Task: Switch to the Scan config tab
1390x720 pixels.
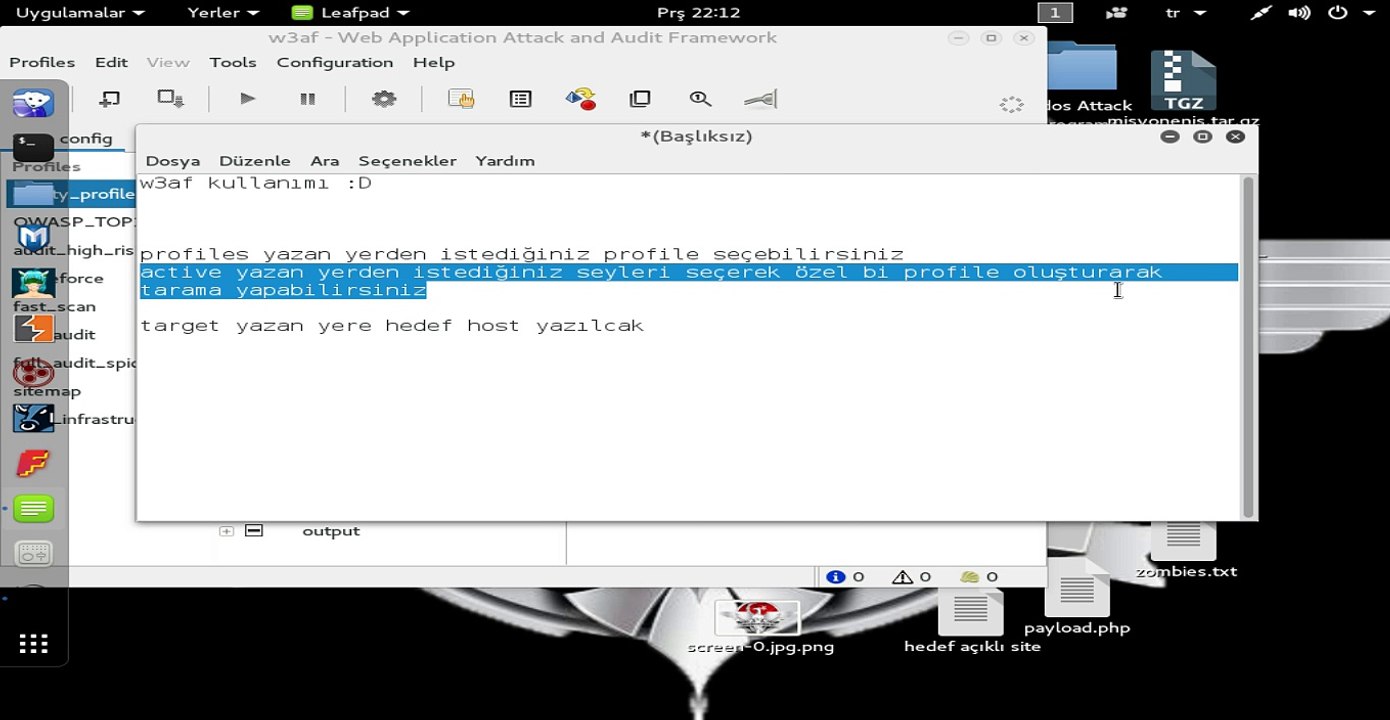Action: (85, 139)
